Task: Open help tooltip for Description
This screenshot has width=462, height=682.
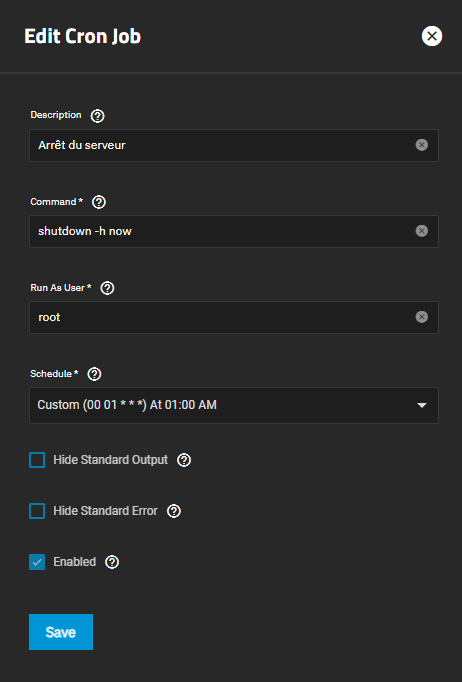Action: pos(97,116)
